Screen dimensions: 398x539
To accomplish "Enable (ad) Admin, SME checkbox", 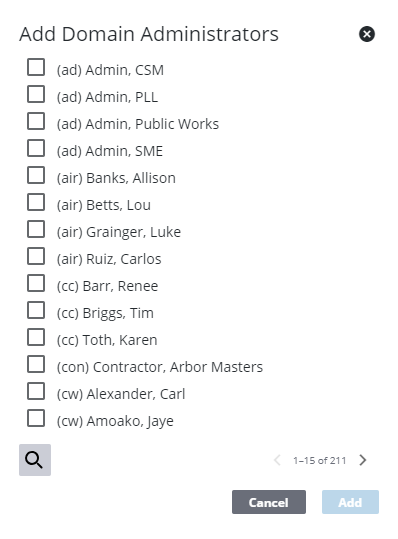I will point(36,148).
